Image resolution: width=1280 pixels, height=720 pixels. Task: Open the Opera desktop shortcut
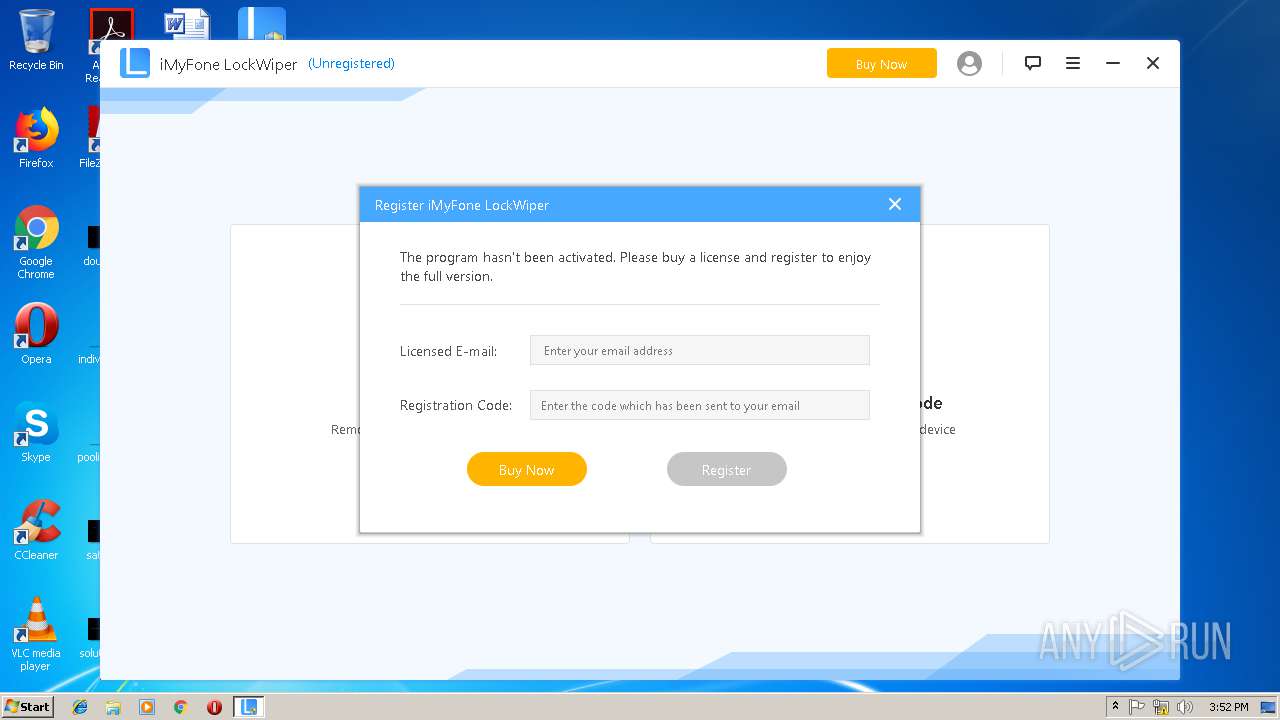tap(36, 334)
